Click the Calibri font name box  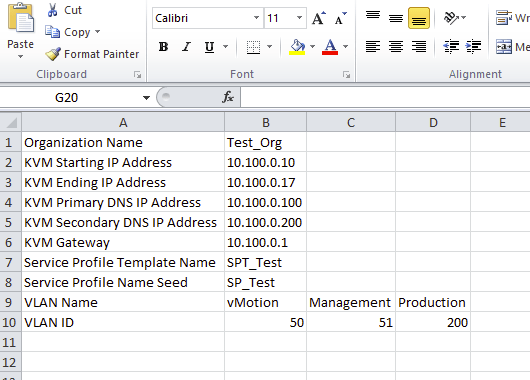pos(202,18)
